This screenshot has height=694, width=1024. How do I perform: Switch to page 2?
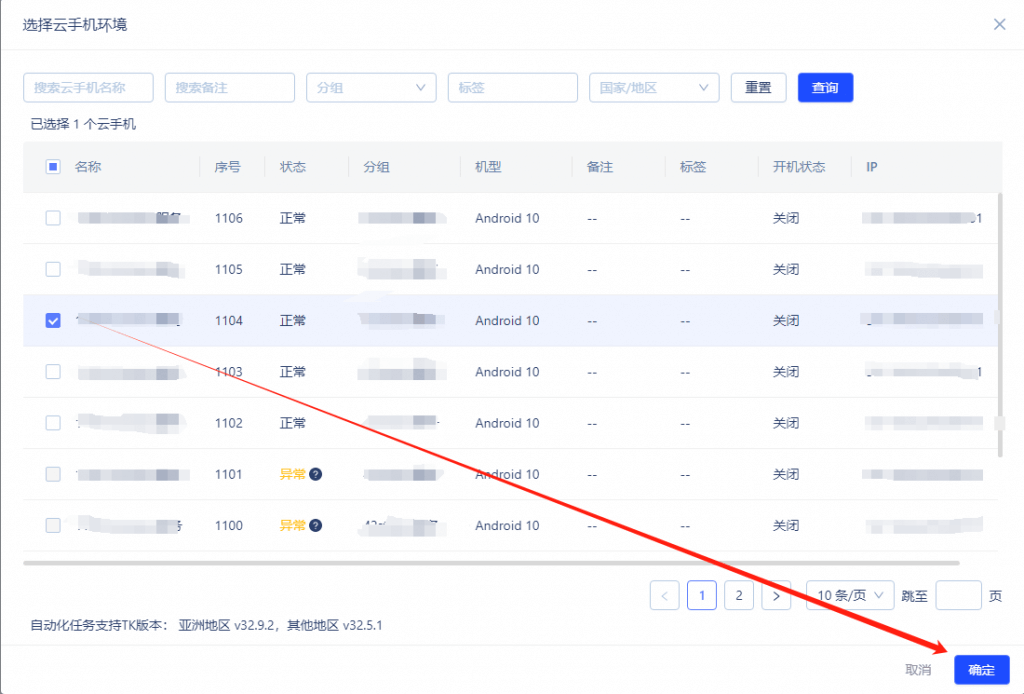tap(738, 595)
